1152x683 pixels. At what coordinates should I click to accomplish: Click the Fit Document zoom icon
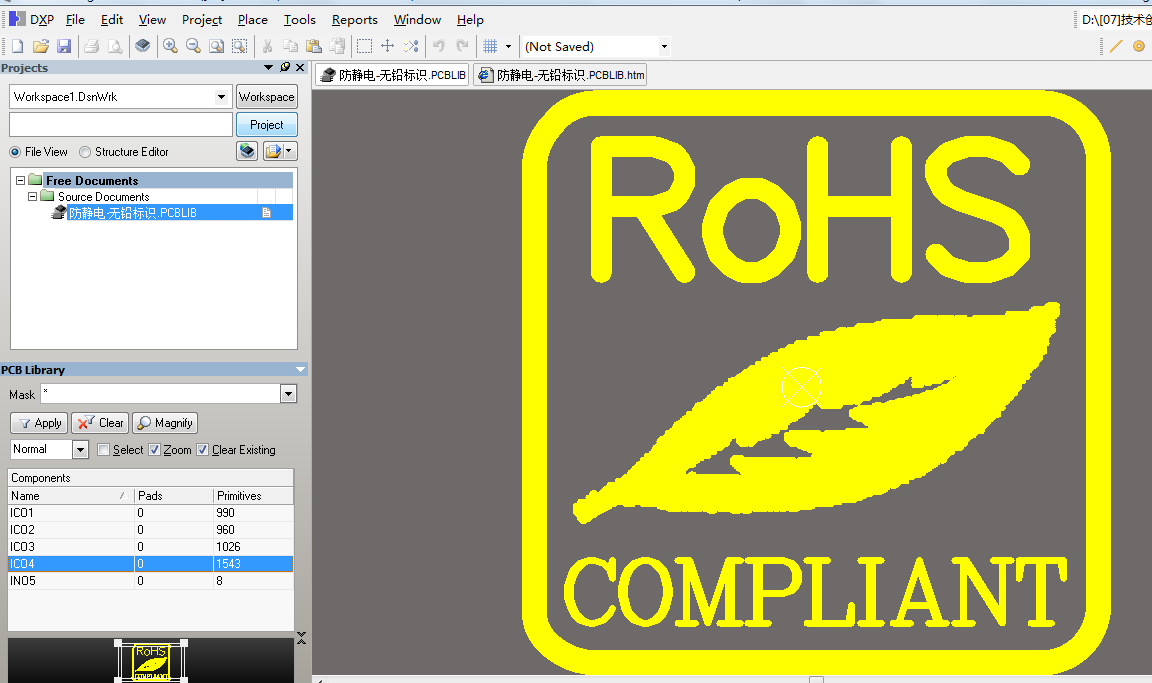(x=216, y=46)
